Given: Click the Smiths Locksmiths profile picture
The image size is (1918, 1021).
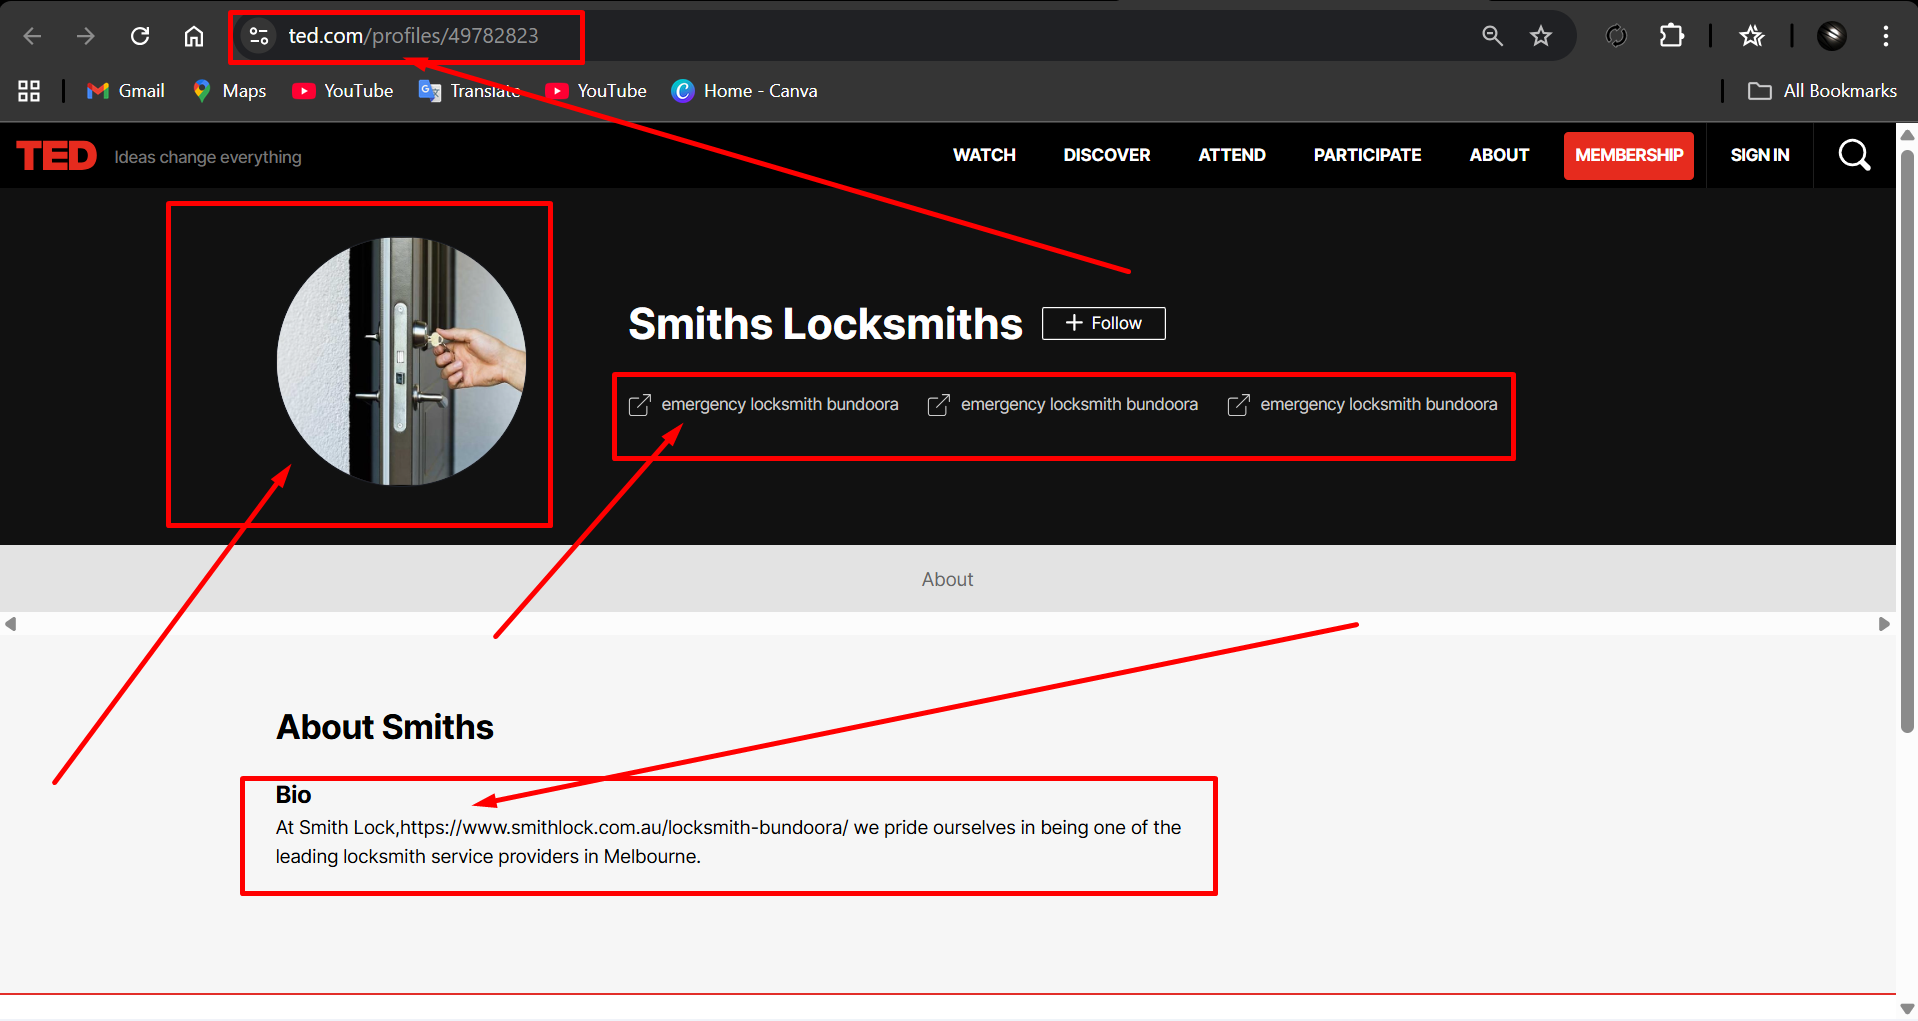Looking at the screenshot, I should 401,361.
